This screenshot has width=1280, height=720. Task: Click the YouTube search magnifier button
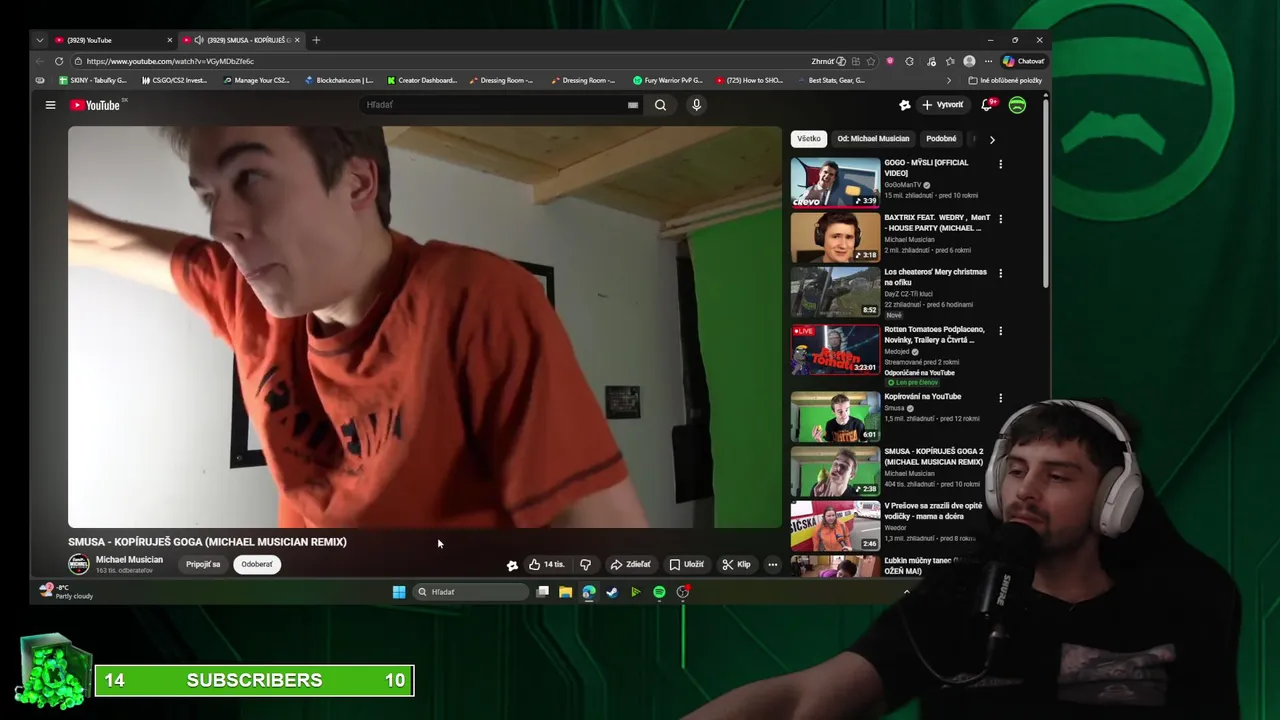[x=660, y=105]
